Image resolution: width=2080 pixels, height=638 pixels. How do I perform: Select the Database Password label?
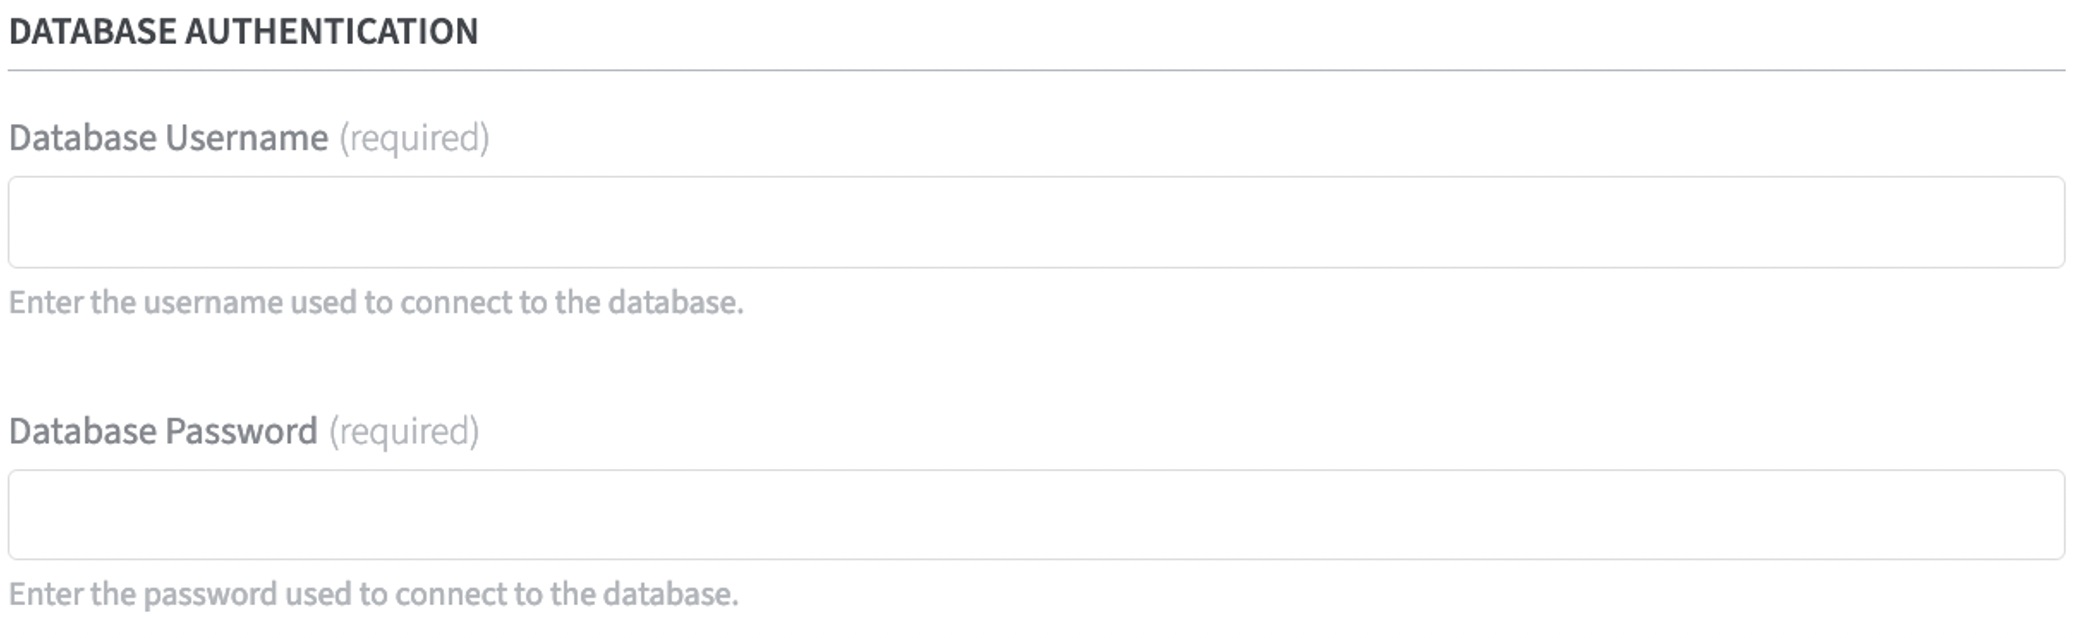(x=163, y=431)
